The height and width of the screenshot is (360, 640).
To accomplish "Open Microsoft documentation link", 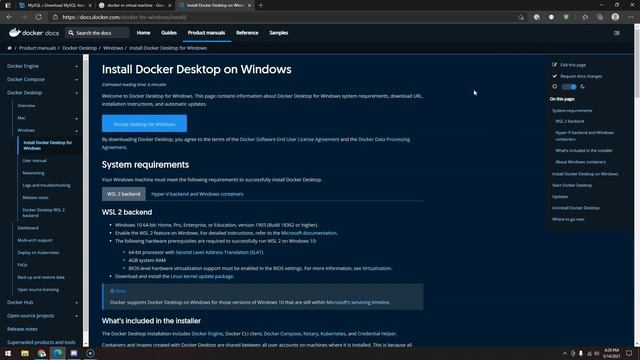I will coord(309,233).
